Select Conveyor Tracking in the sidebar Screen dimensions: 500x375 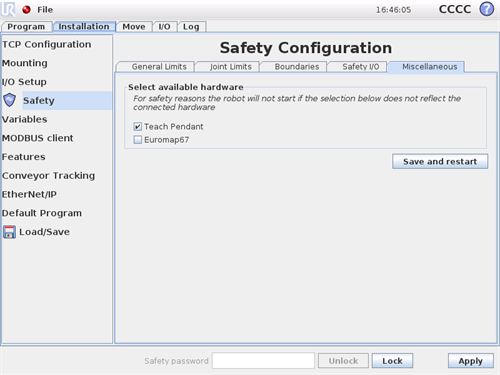pyautogui.click(x=49, y=175)
